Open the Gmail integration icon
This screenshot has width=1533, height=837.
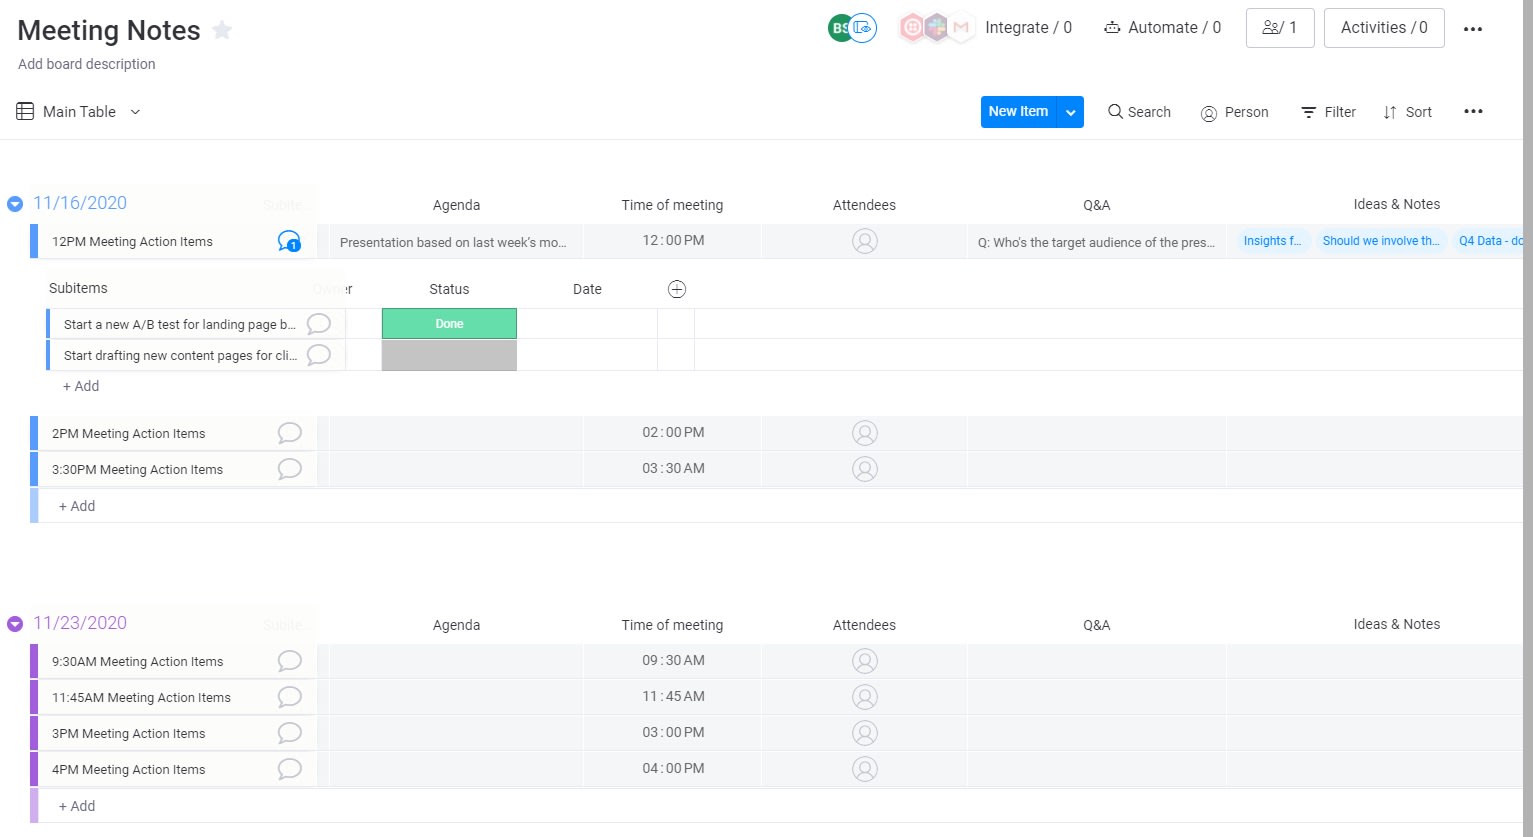(x=961, y=28)
